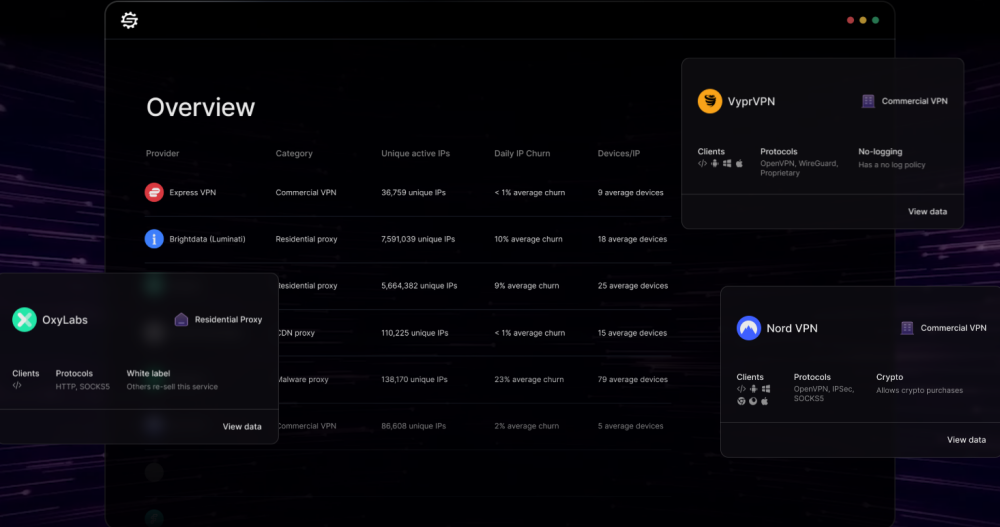Click the 79 average devices cell
Screen dimensions: 1000x527
click(633, 380)
